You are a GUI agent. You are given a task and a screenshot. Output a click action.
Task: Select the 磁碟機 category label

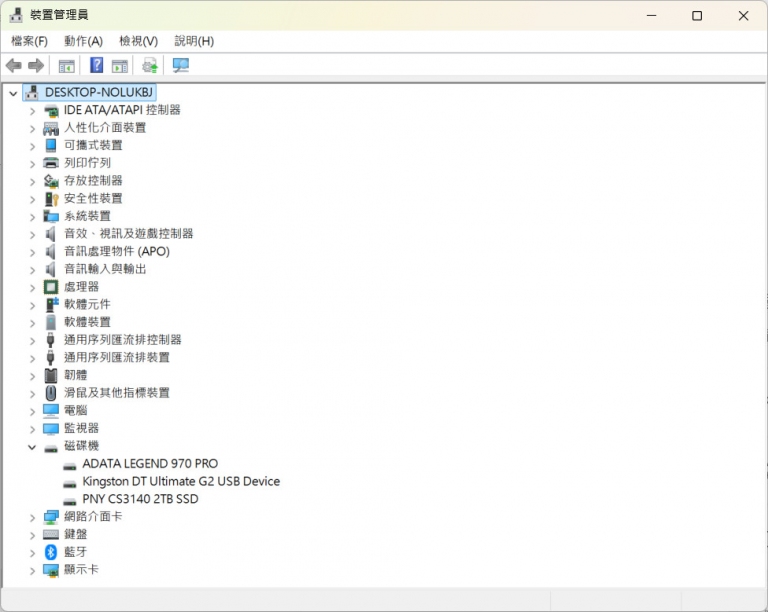pos(81,446)
